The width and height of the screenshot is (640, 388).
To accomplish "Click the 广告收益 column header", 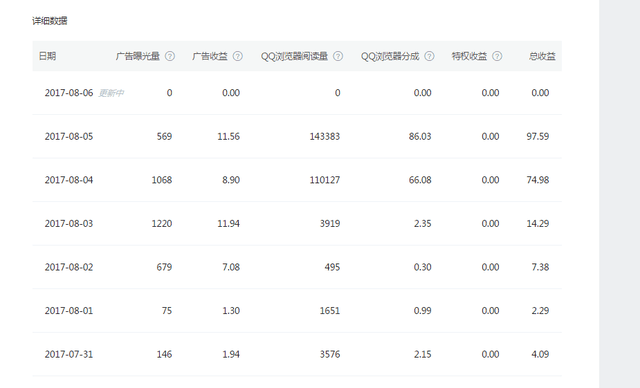I will pyautogui.click(x=210, y=56).
